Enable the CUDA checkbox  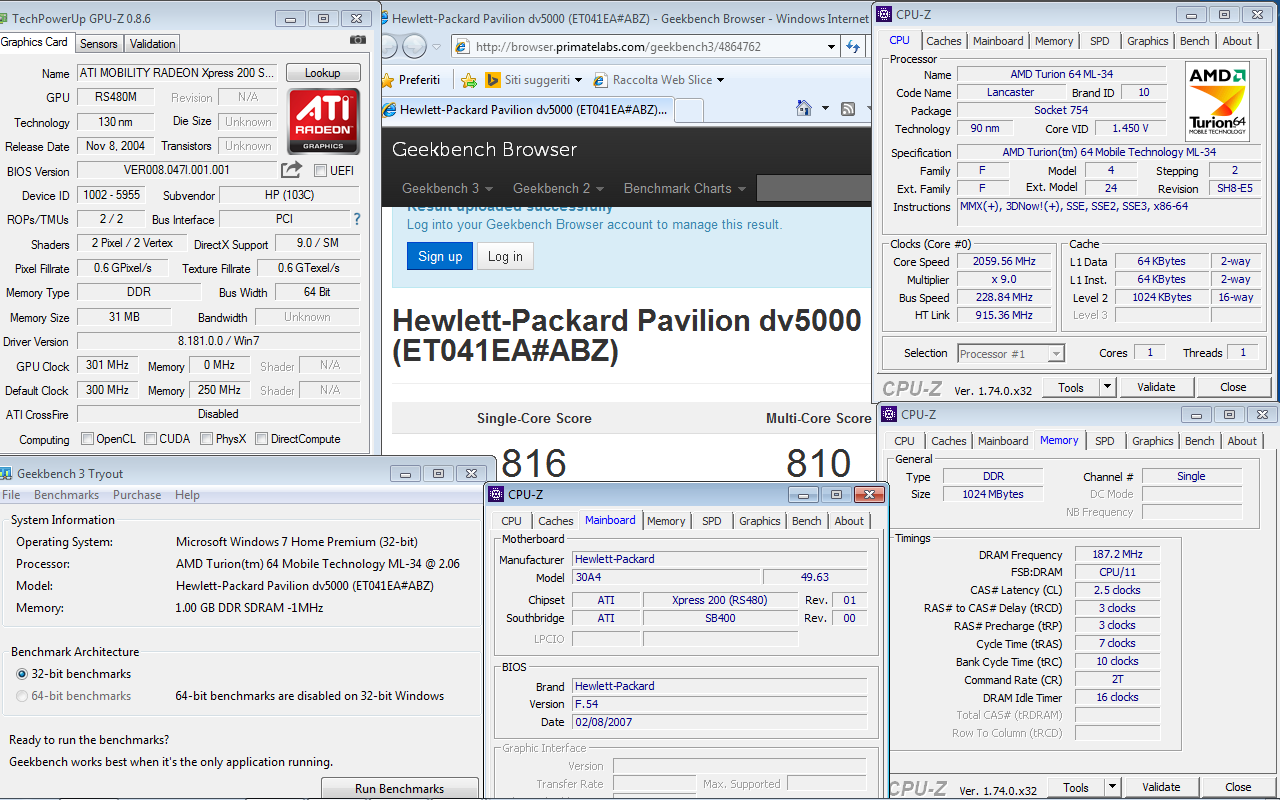(x=150, y=438)
